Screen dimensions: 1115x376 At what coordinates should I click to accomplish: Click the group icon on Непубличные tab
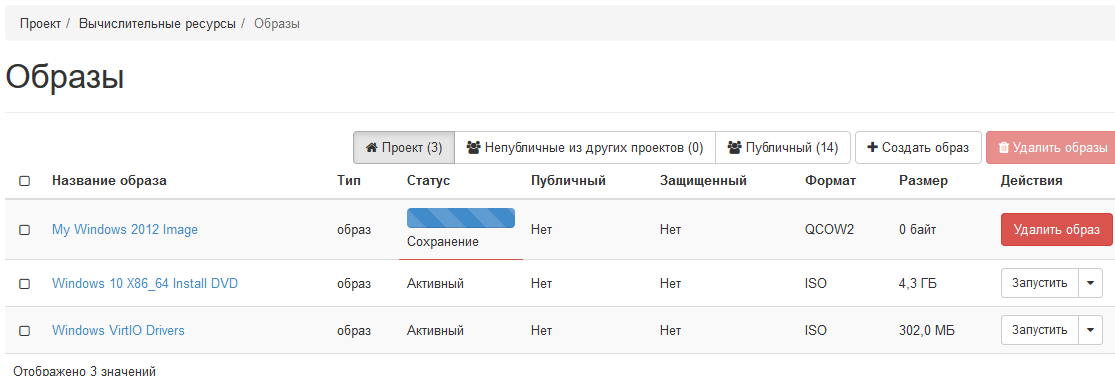click(474, 148)
